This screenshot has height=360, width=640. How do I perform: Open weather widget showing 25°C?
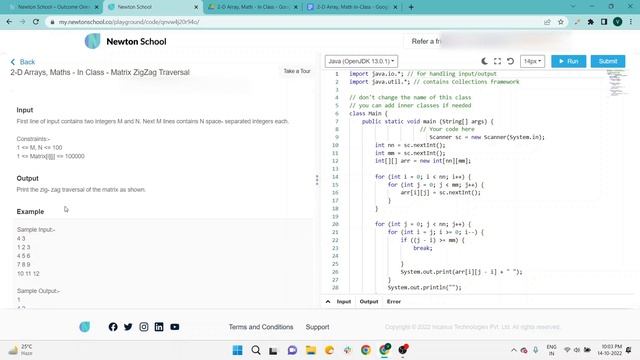point(20,350)
